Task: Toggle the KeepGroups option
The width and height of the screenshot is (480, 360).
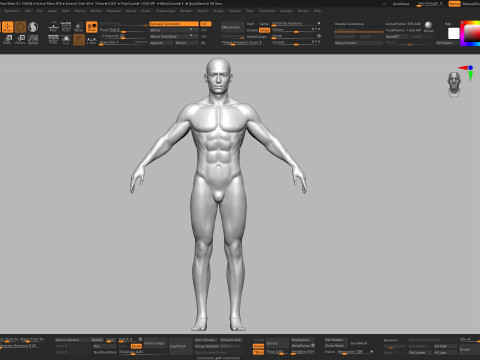Action: (257, 37)
